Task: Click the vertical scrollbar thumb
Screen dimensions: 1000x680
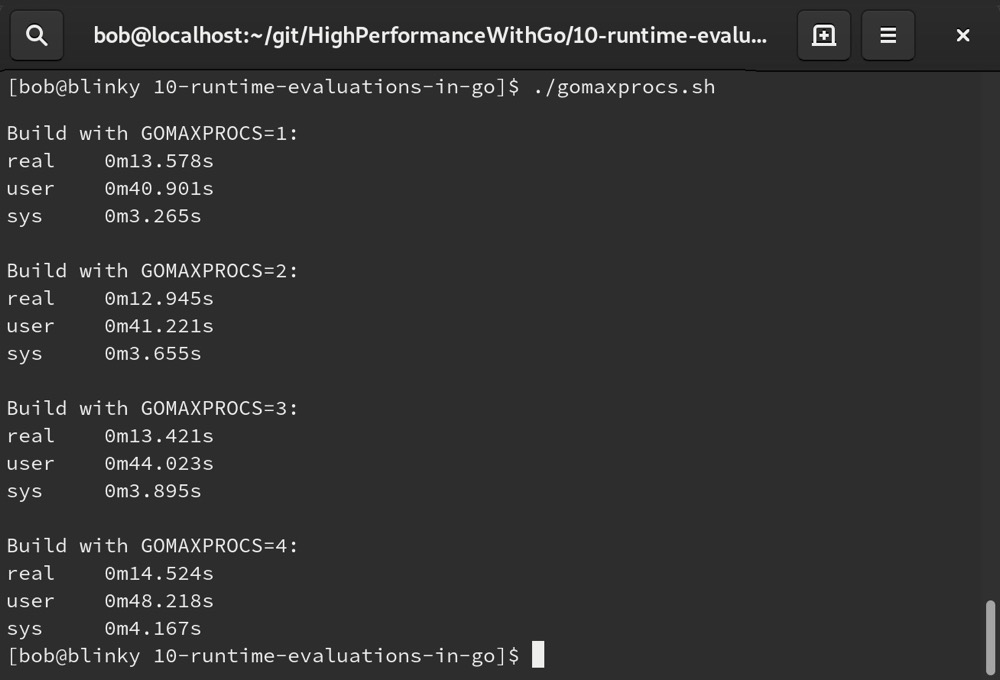Action: [990, 637]
